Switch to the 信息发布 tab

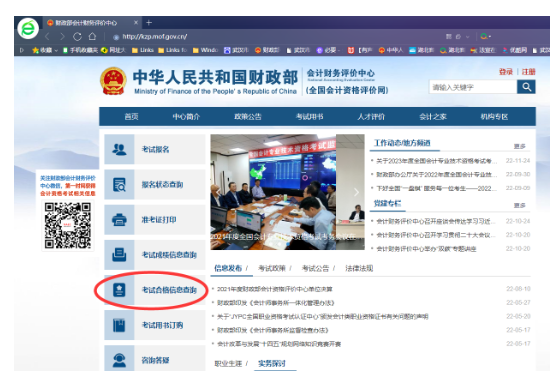point(228,268)
